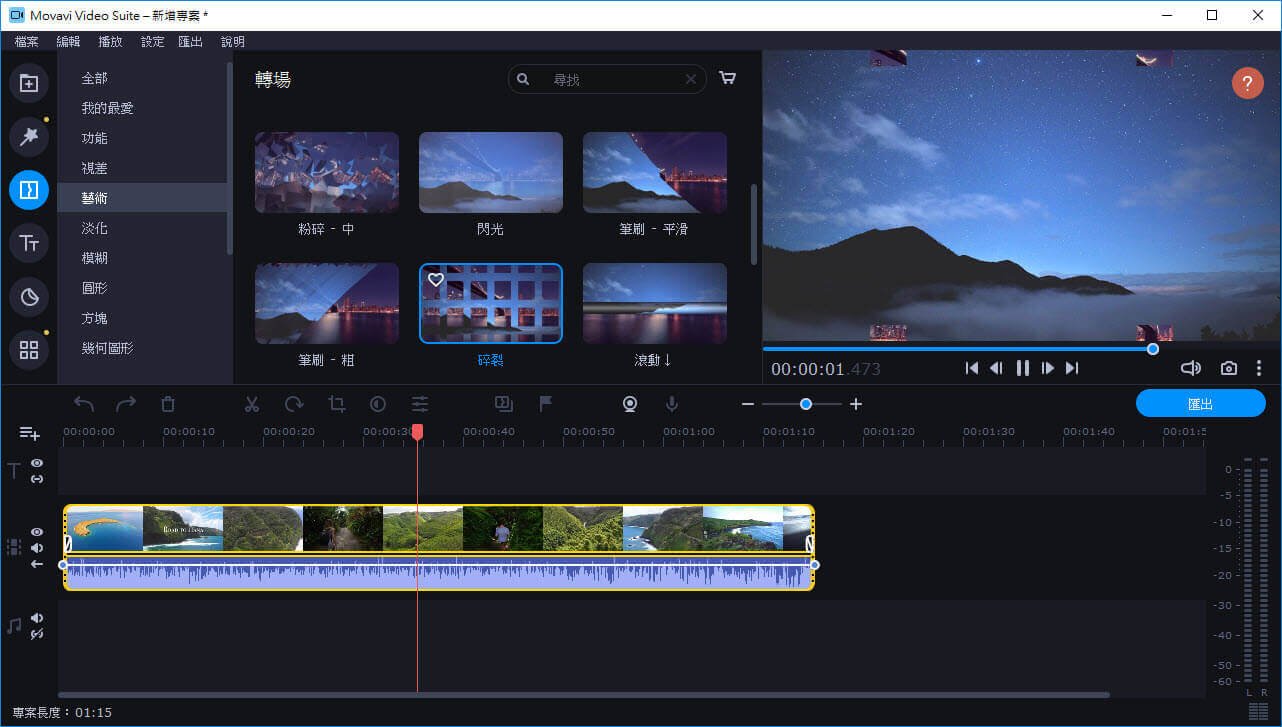This screenshot has width=1282, height=727.
Task: Jump to previous clip start
Action: (x=971, y=368)
